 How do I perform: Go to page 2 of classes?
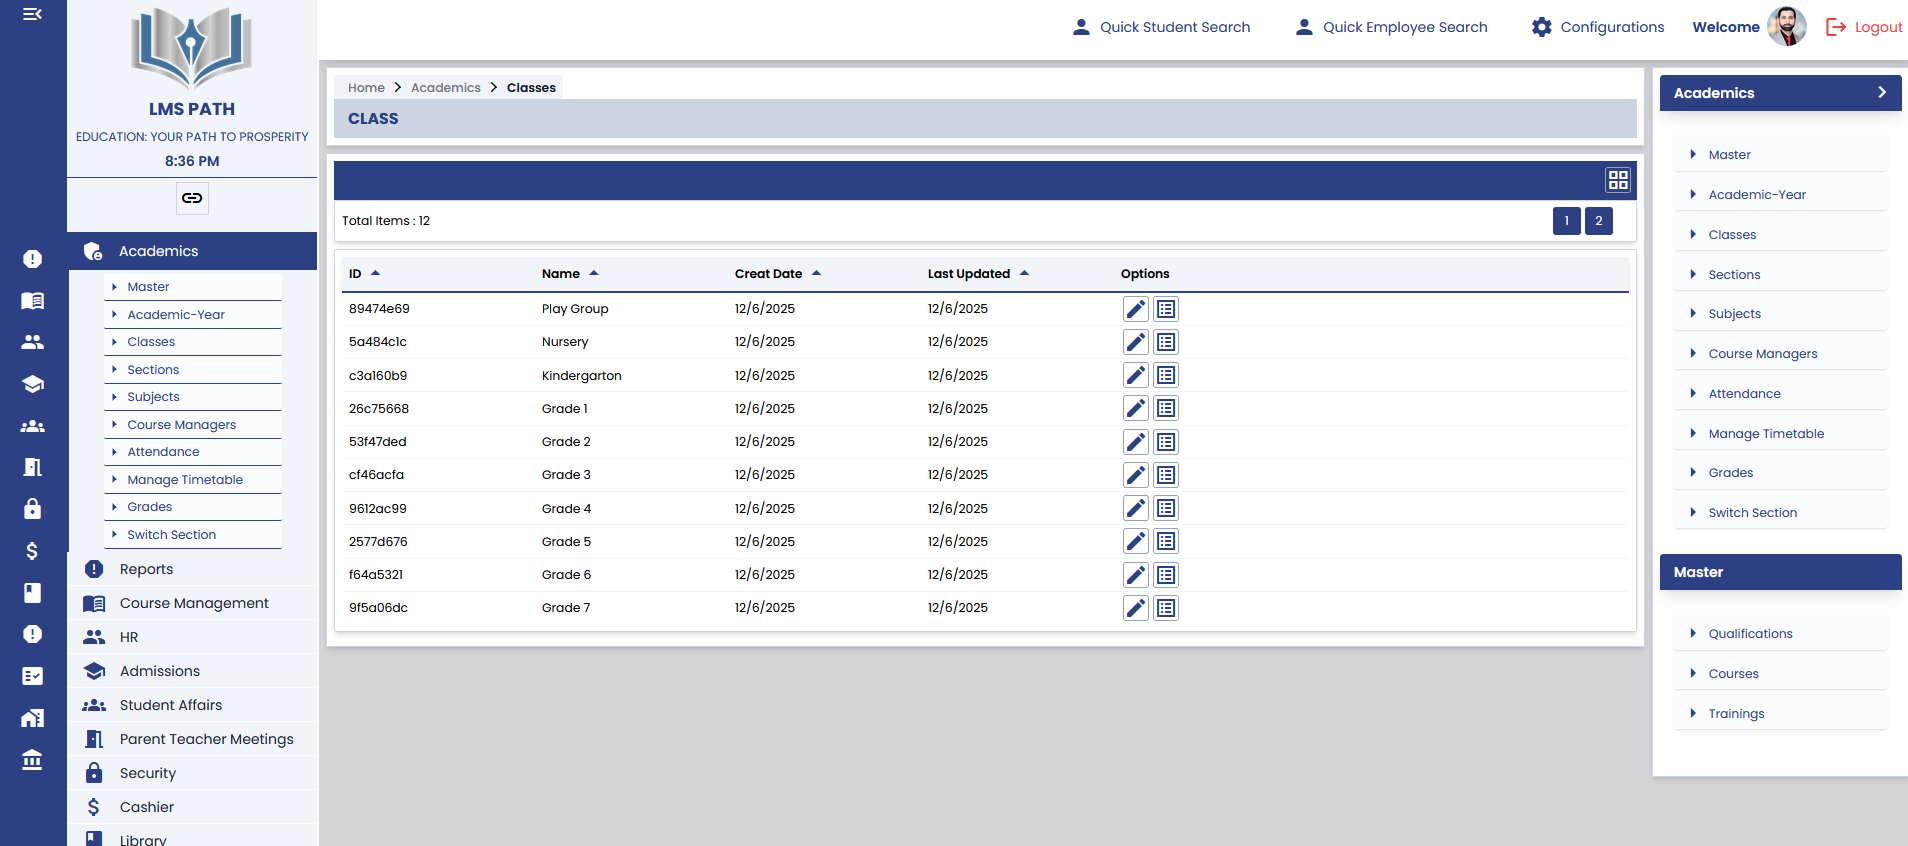click(x=1598, y=221)
